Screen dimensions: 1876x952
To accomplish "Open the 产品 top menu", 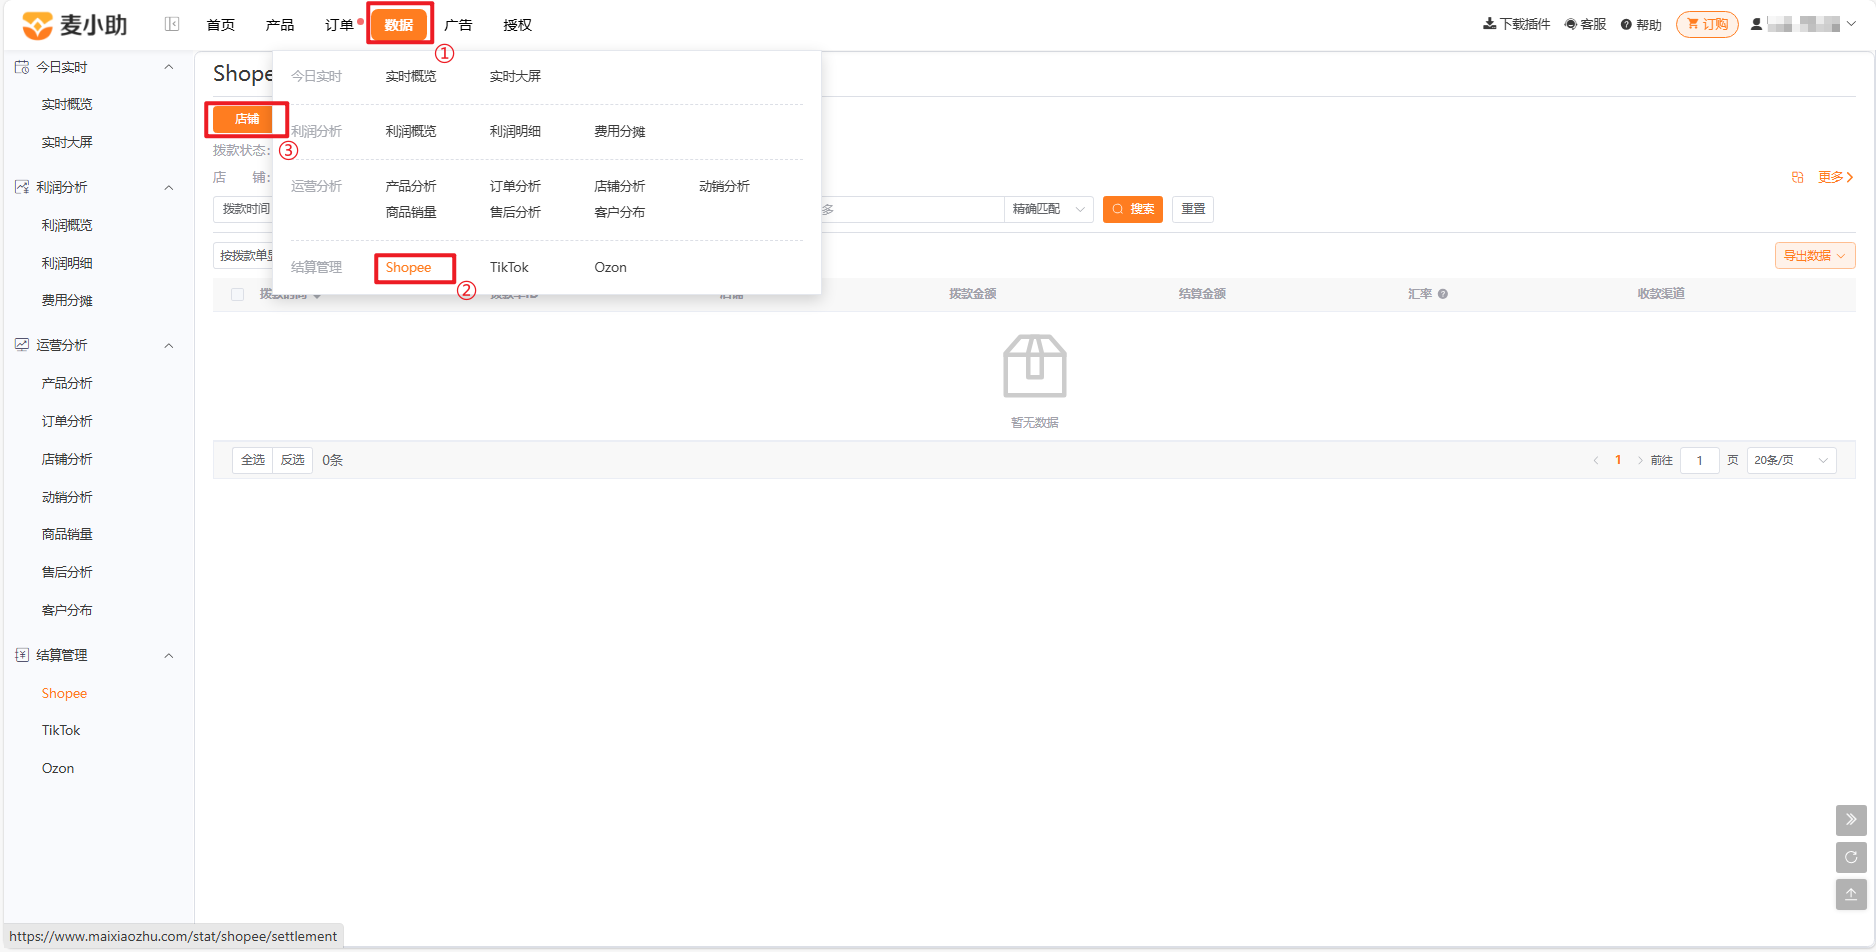I will click(x=280, y=25).
